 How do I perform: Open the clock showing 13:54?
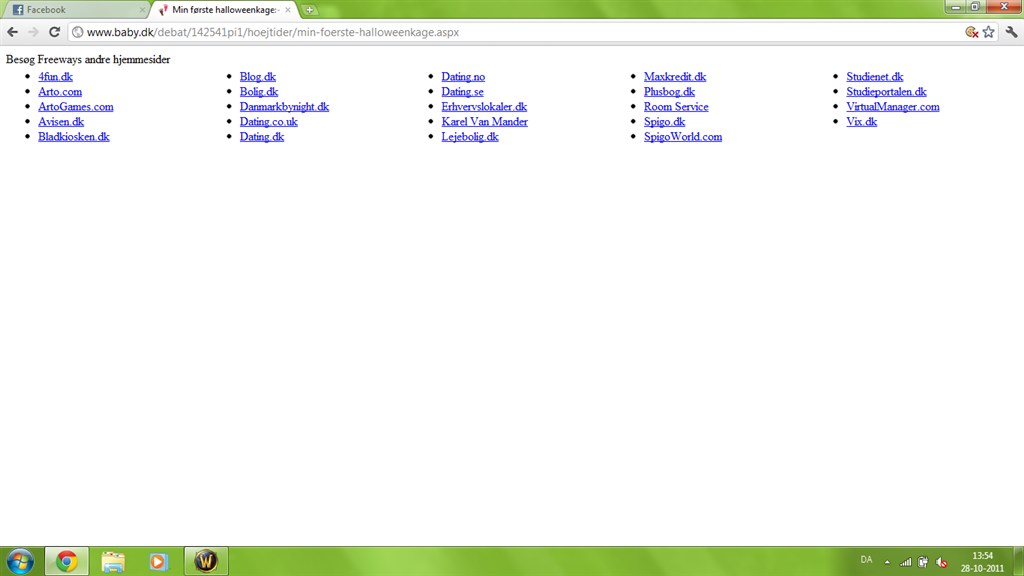(982, 562)
